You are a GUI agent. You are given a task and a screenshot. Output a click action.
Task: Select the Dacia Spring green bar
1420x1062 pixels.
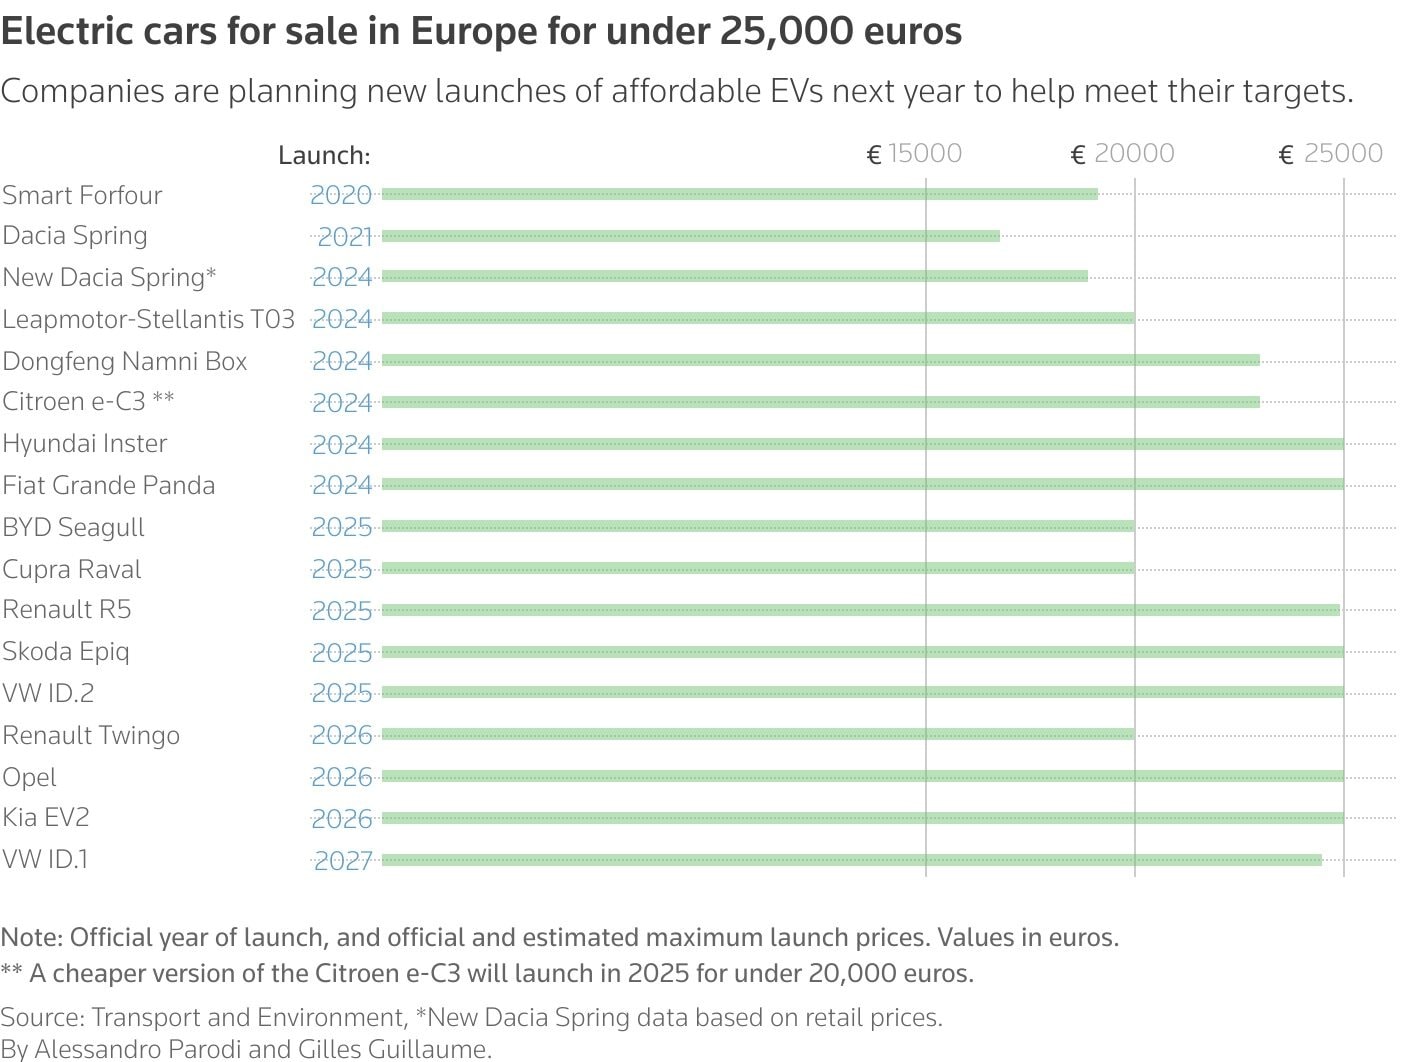(690, 236)
